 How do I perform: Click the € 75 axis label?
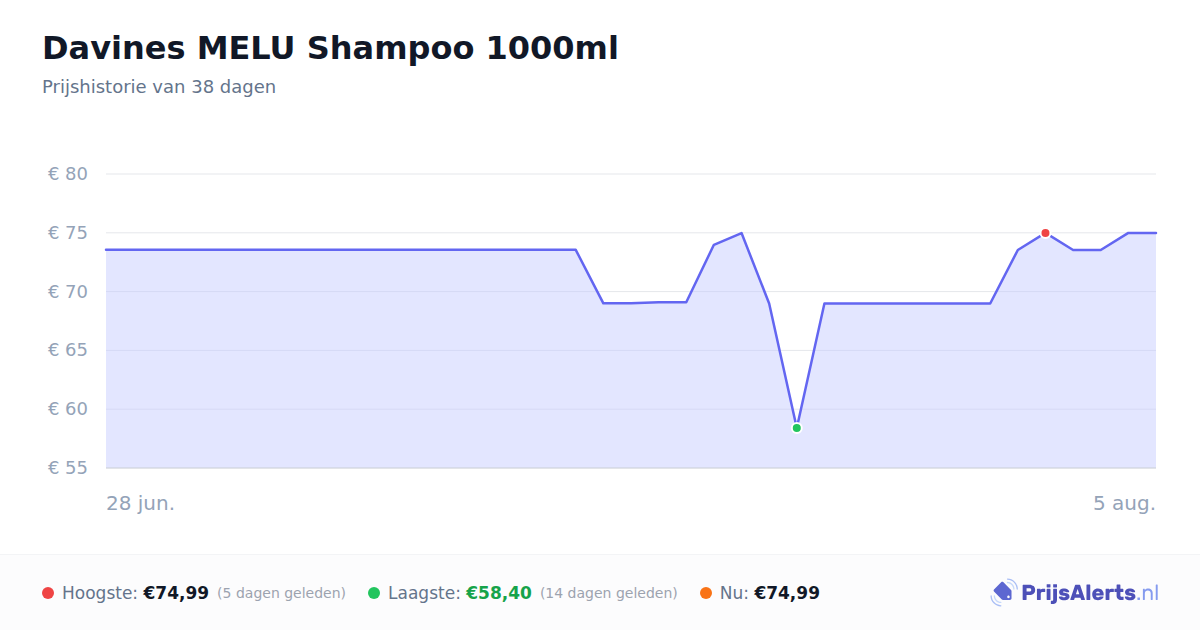[x=68, y=233]
